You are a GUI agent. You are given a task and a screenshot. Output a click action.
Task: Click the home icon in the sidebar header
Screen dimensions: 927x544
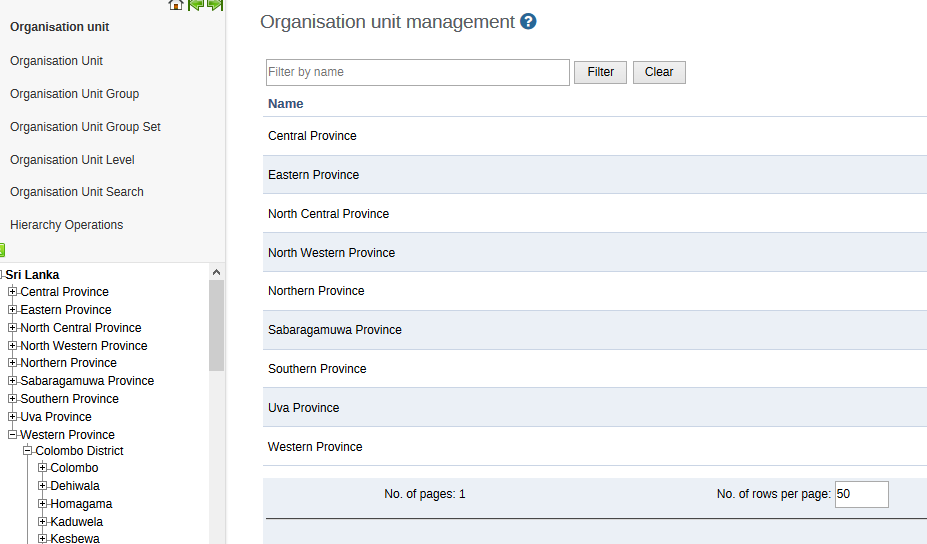pyautogui.click(x=176, y=5)
